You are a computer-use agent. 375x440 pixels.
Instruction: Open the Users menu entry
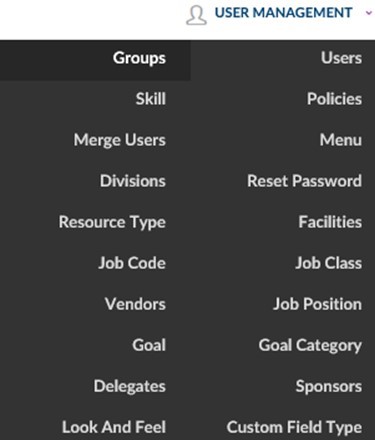341,58
